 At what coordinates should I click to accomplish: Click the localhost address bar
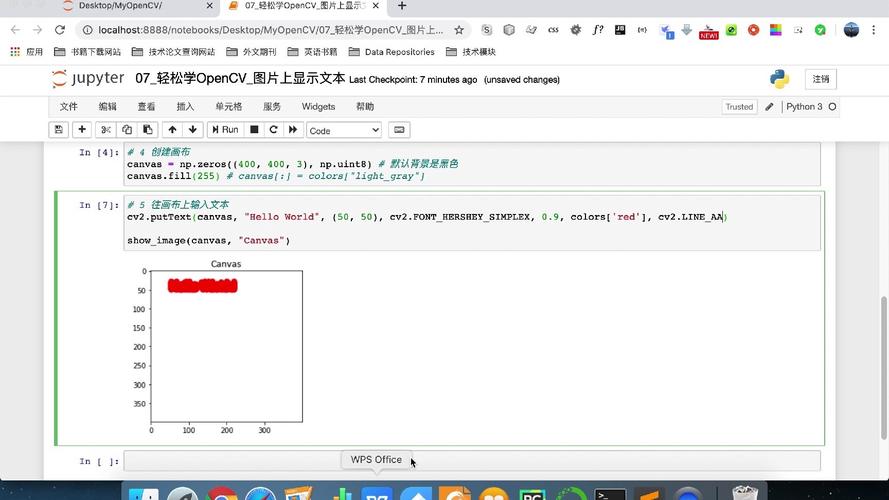pyautogui.click(x=270, y=30)
